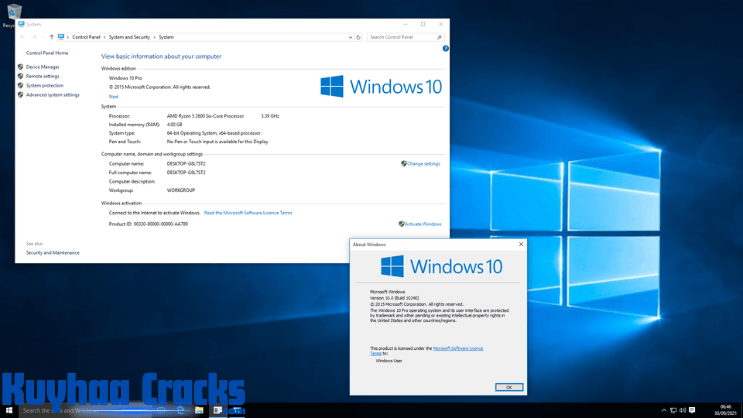Click the blue help question mark icon

[445, 48]
